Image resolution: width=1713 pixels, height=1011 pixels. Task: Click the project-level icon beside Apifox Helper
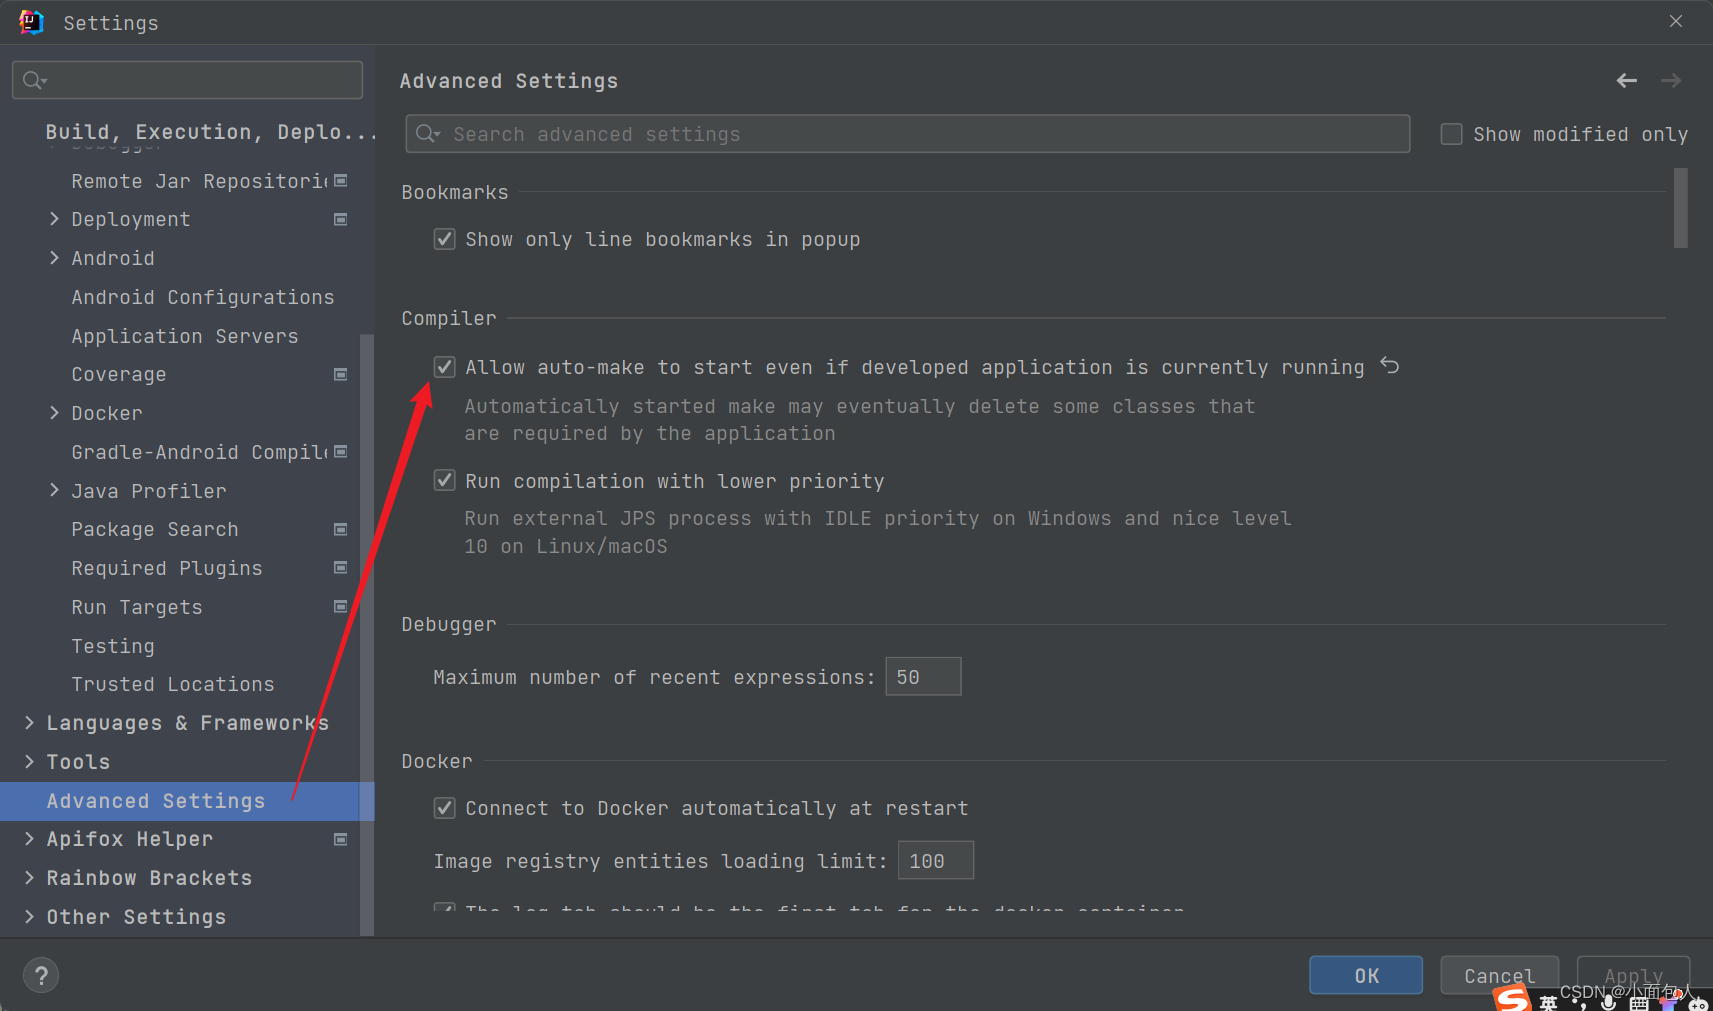341,839
